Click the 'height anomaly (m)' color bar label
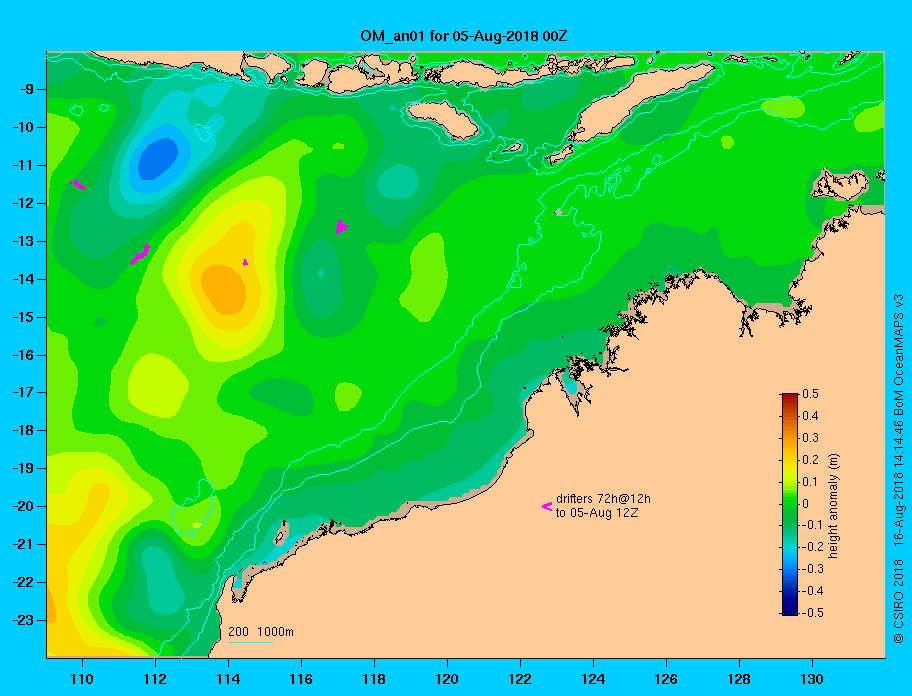The width and height of the screenshot is (912, 696). coord(833,505)
